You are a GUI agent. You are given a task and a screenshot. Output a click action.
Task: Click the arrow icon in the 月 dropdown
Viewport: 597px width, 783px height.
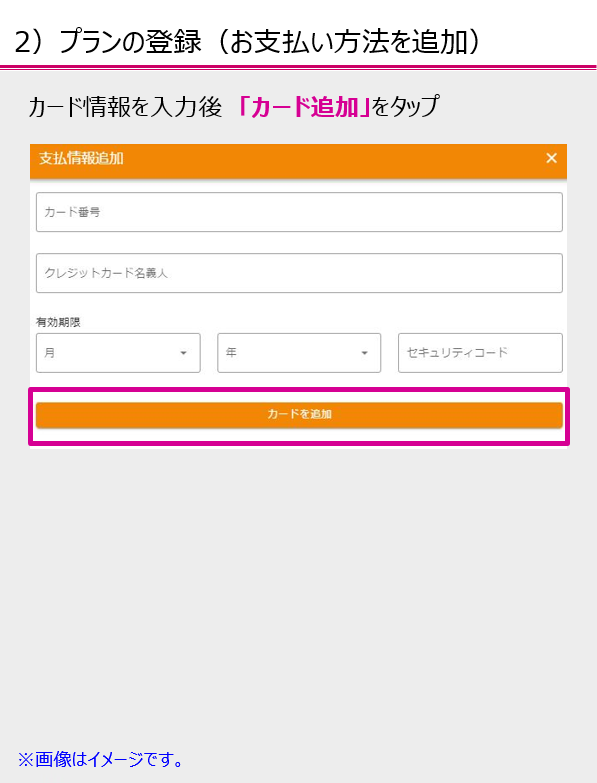click(183, 353)
